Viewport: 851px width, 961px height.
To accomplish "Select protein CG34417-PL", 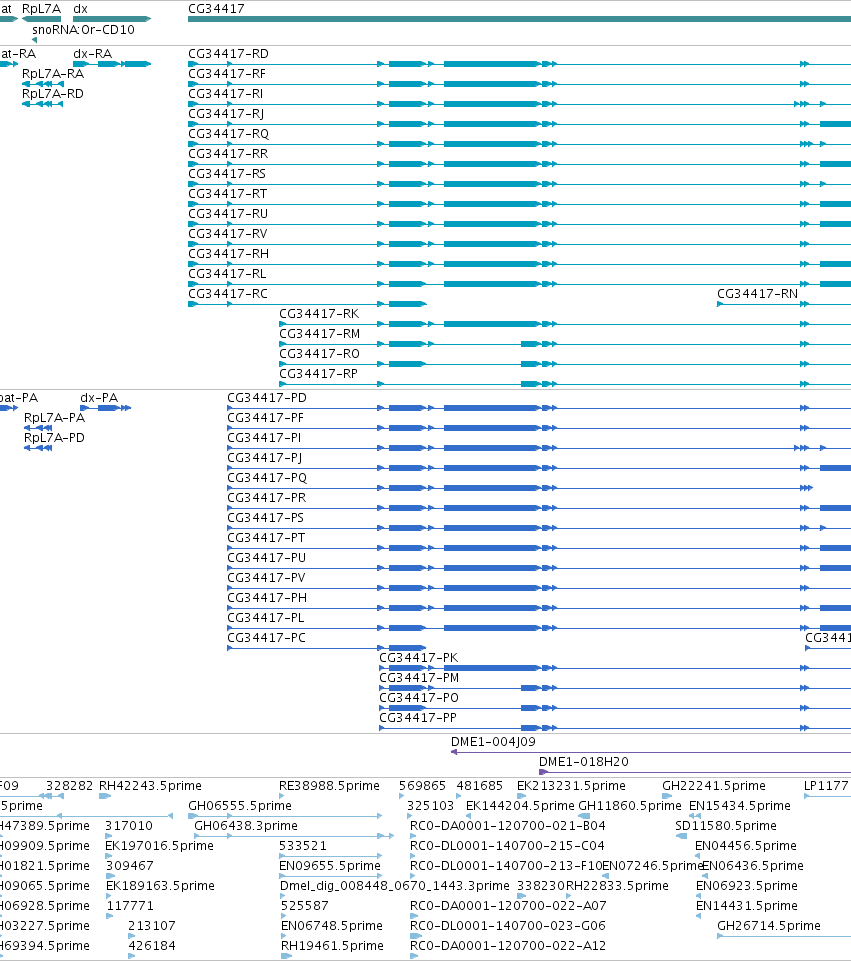I will pos(266,618).
